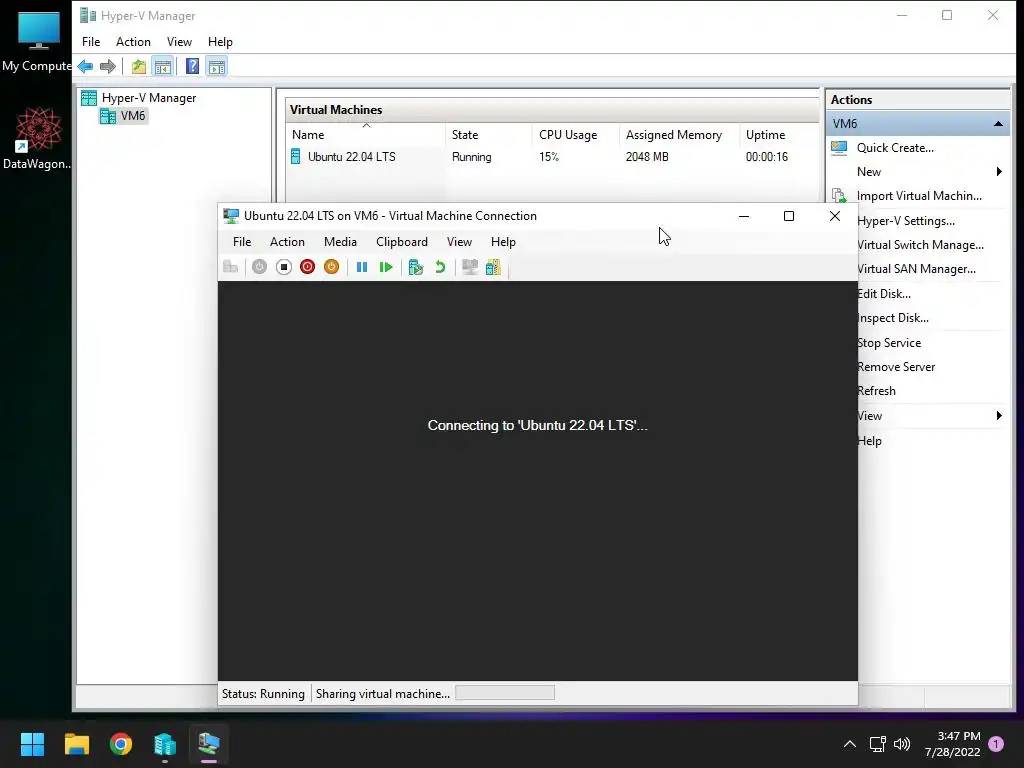Click Stop Service action
The height and width of the screenshot is (768, 1024).
[x=889, y=343]
